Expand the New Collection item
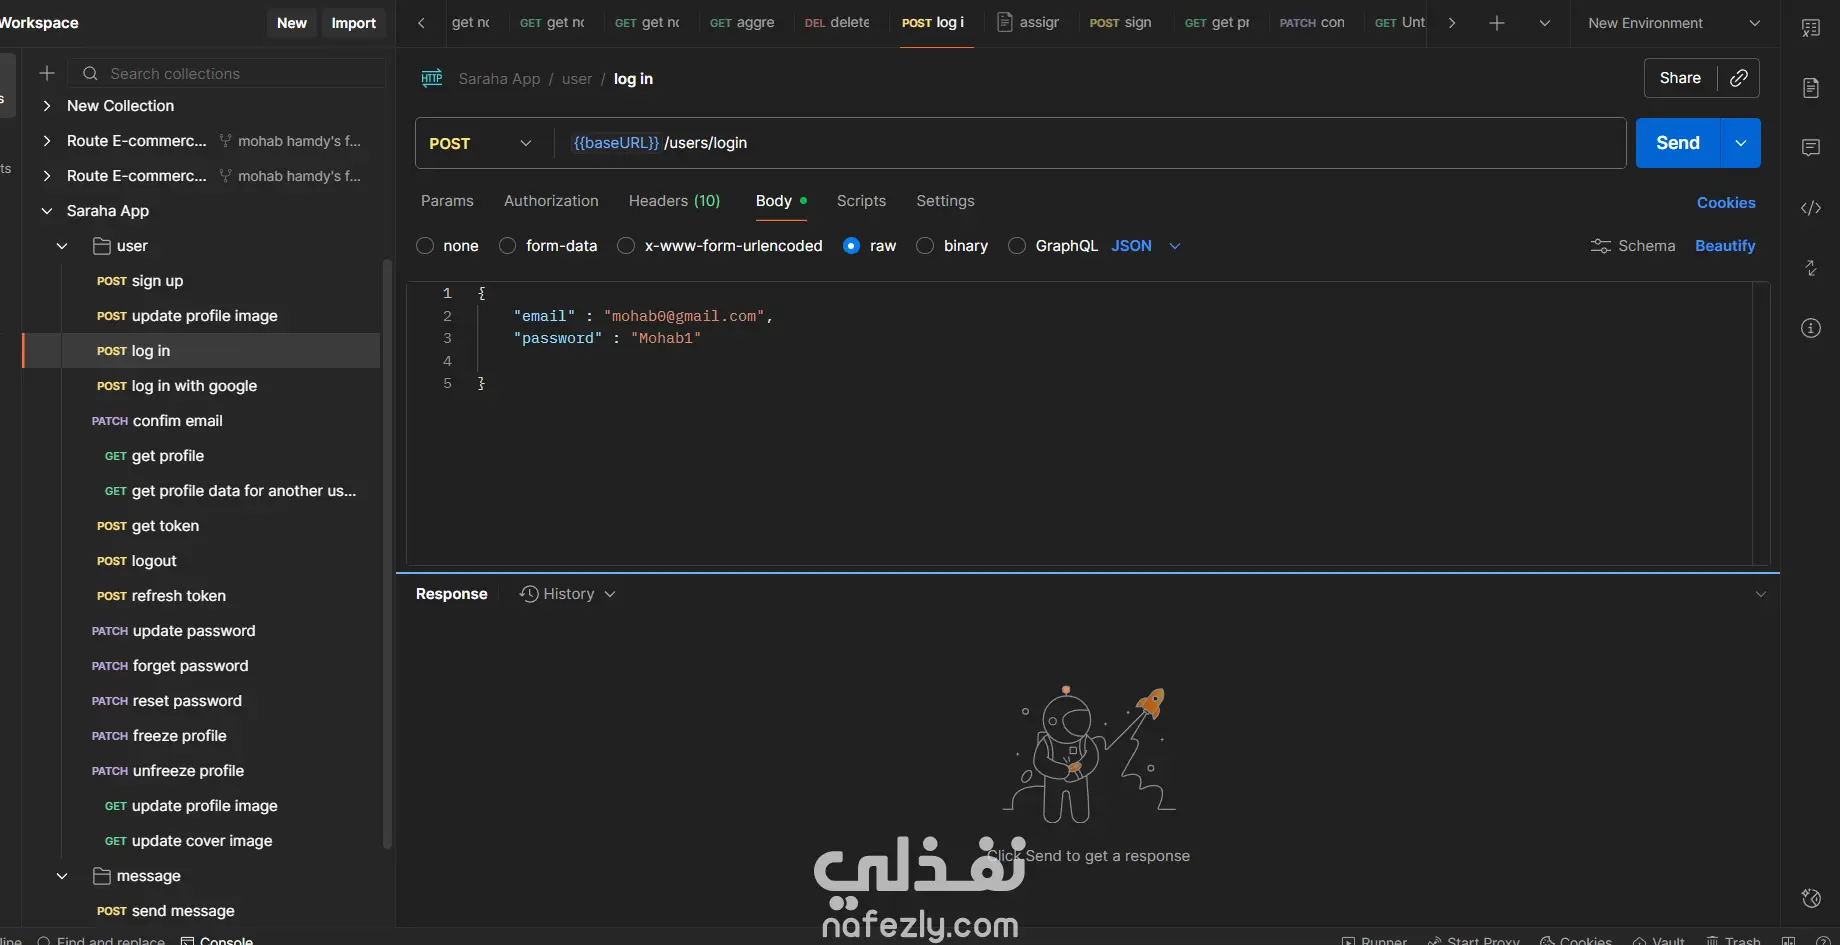 [x=47, y=106]
